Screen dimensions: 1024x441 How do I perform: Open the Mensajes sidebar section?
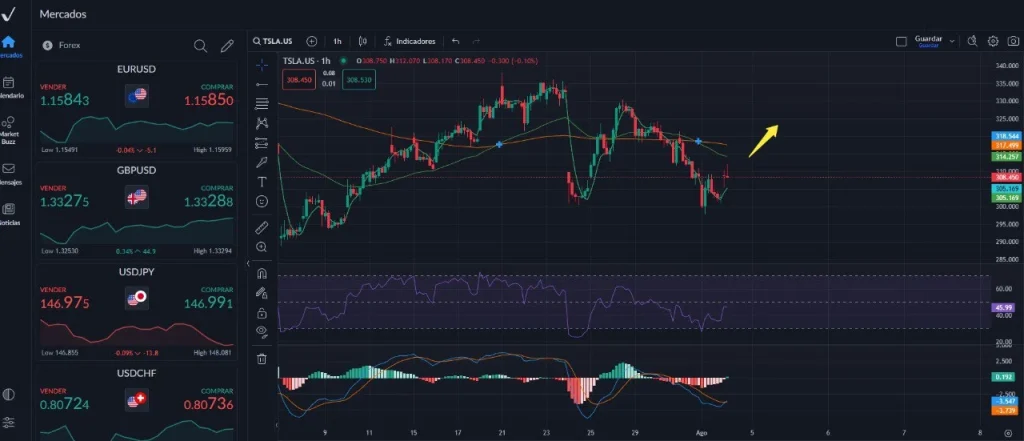8,169
